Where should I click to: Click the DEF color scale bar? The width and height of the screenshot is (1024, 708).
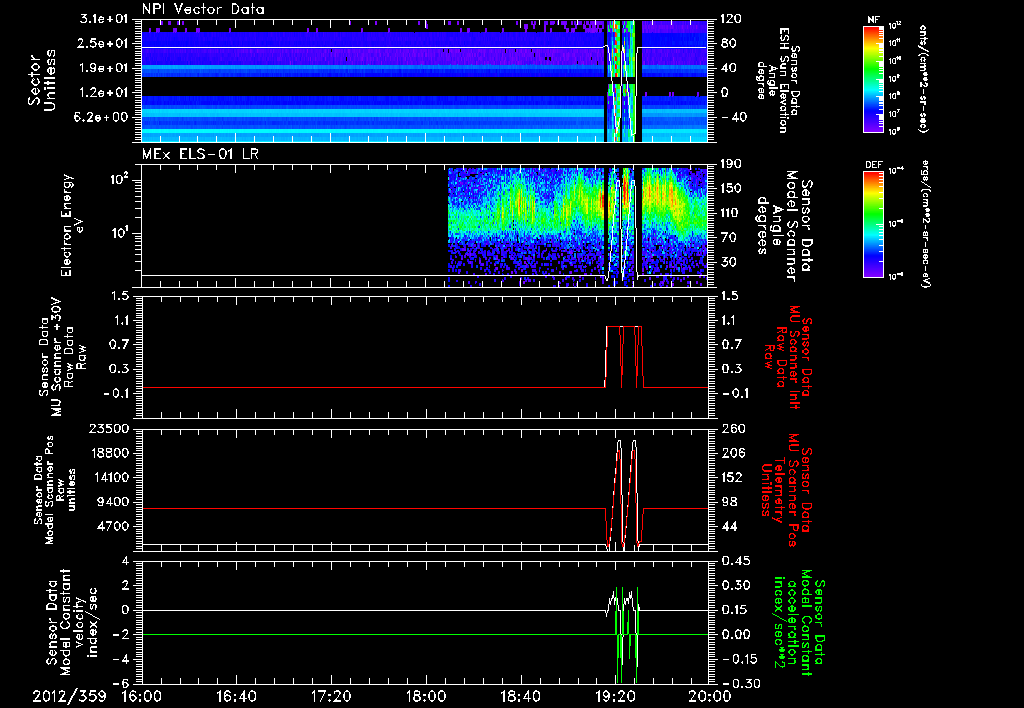click(873, 224)
